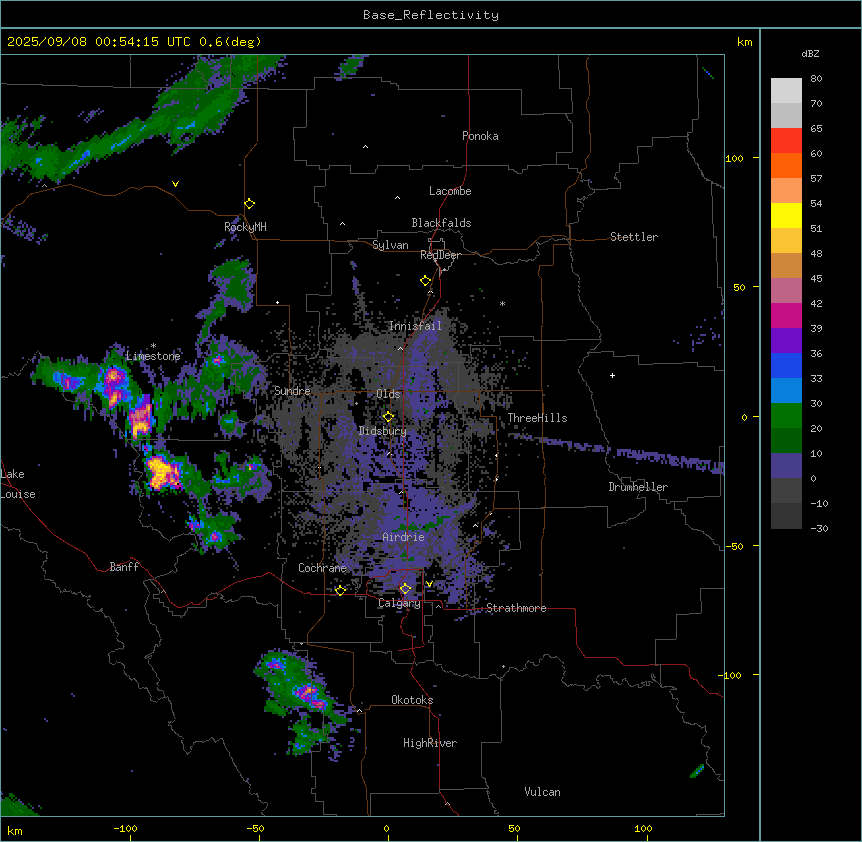This screenshot has width=862, height=842.
Task: Click the white plus marker west of Drumheller
Action: [x=612, y=375]
